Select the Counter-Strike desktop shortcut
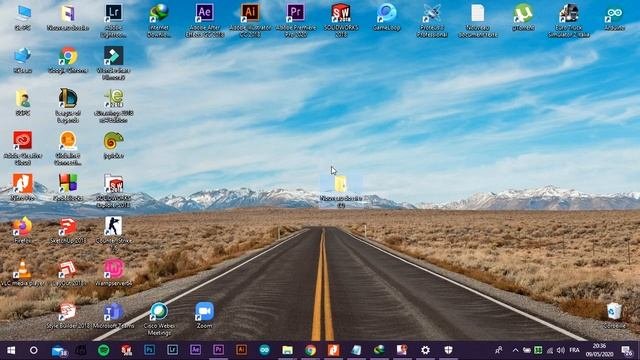 coord(113,233)
